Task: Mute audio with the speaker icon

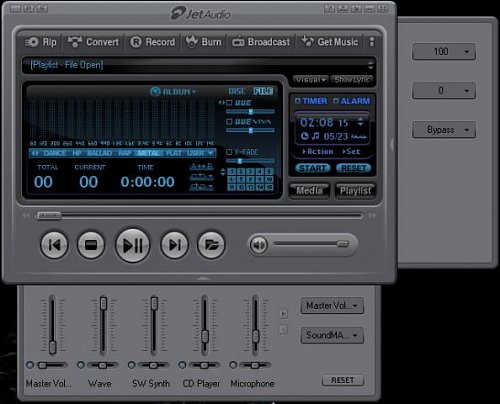Action: [259, 245]
